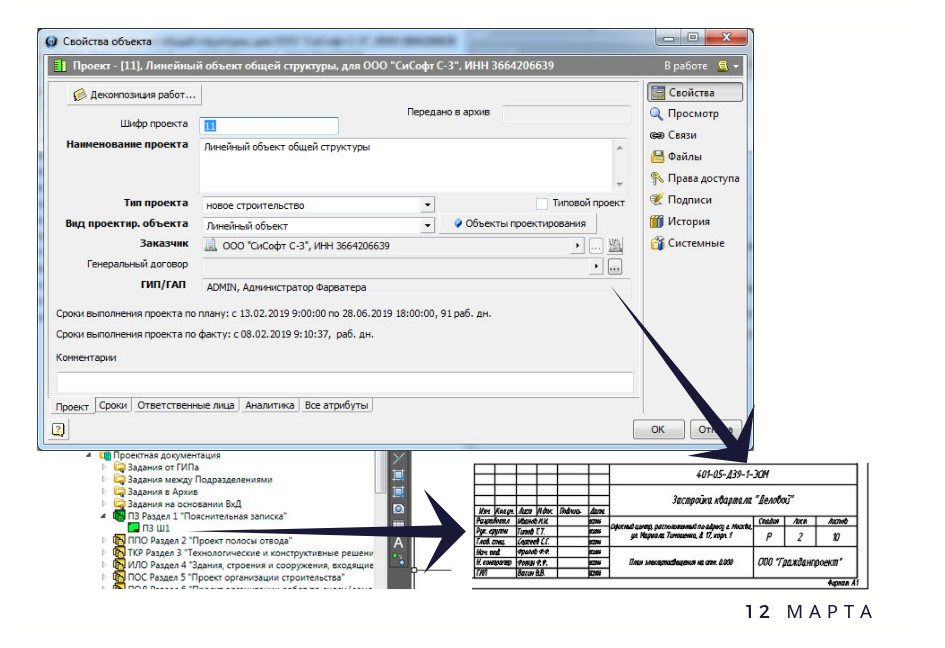Click the ellipsis button for Генеральный договор

pos(615,266)
